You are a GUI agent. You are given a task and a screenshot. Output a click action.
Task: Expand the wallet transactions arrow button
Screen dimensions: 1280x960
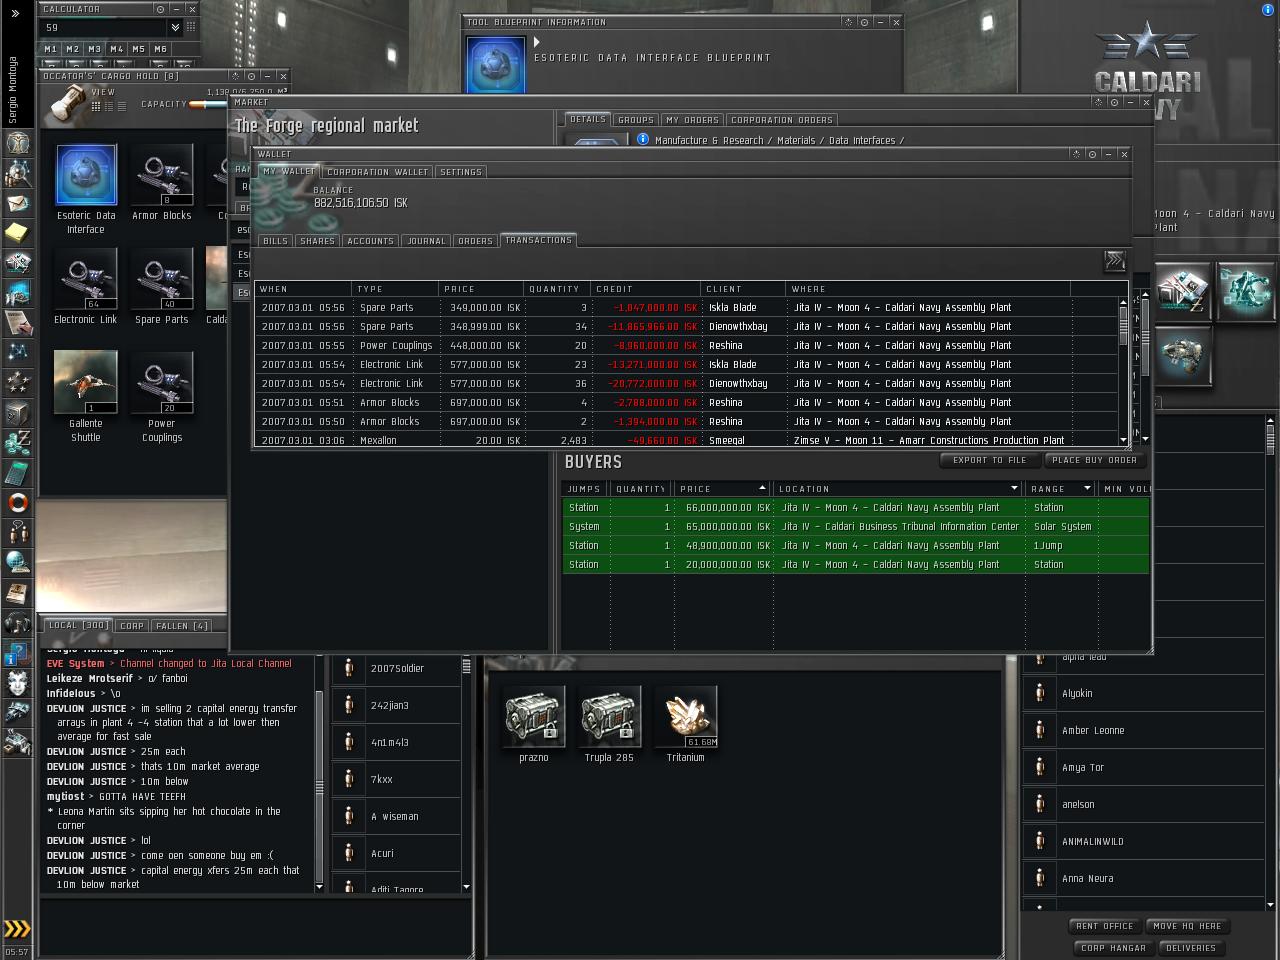1115,261
